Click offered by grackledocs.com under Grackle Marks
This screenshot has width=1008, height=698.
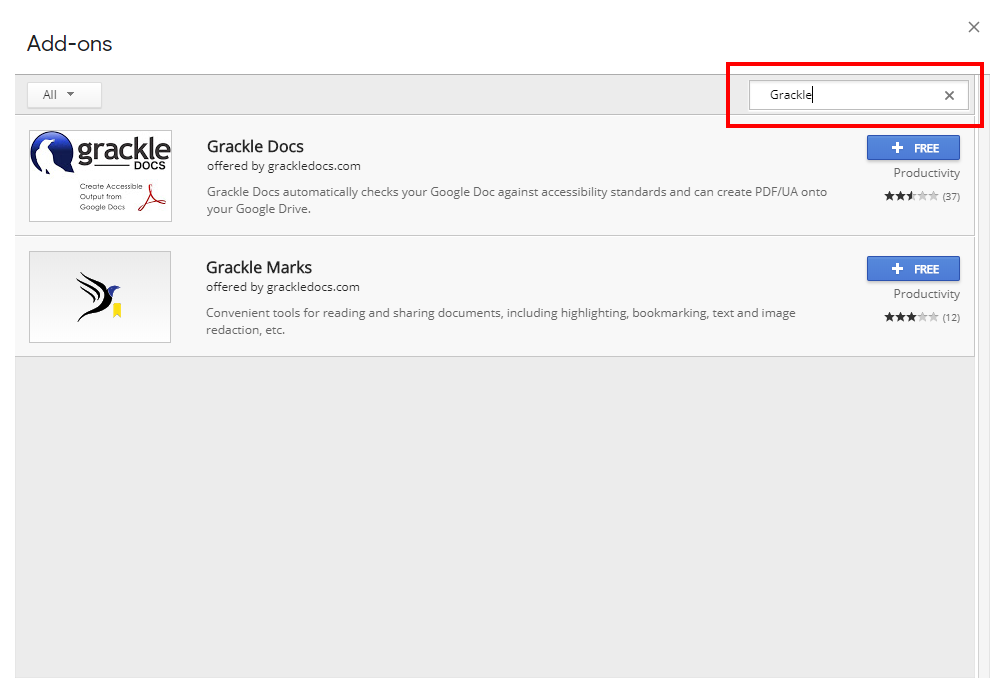click(283, 287)
